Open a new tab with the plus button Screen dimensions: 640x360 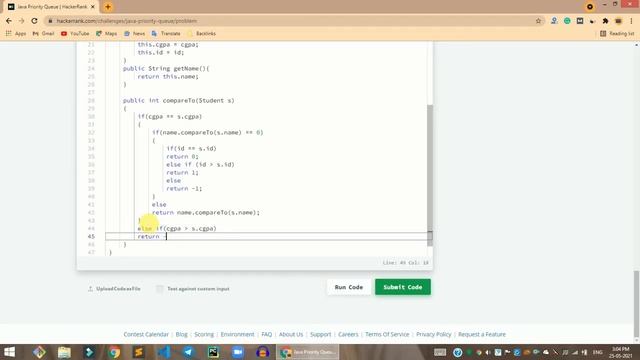[x=108, y=7]
